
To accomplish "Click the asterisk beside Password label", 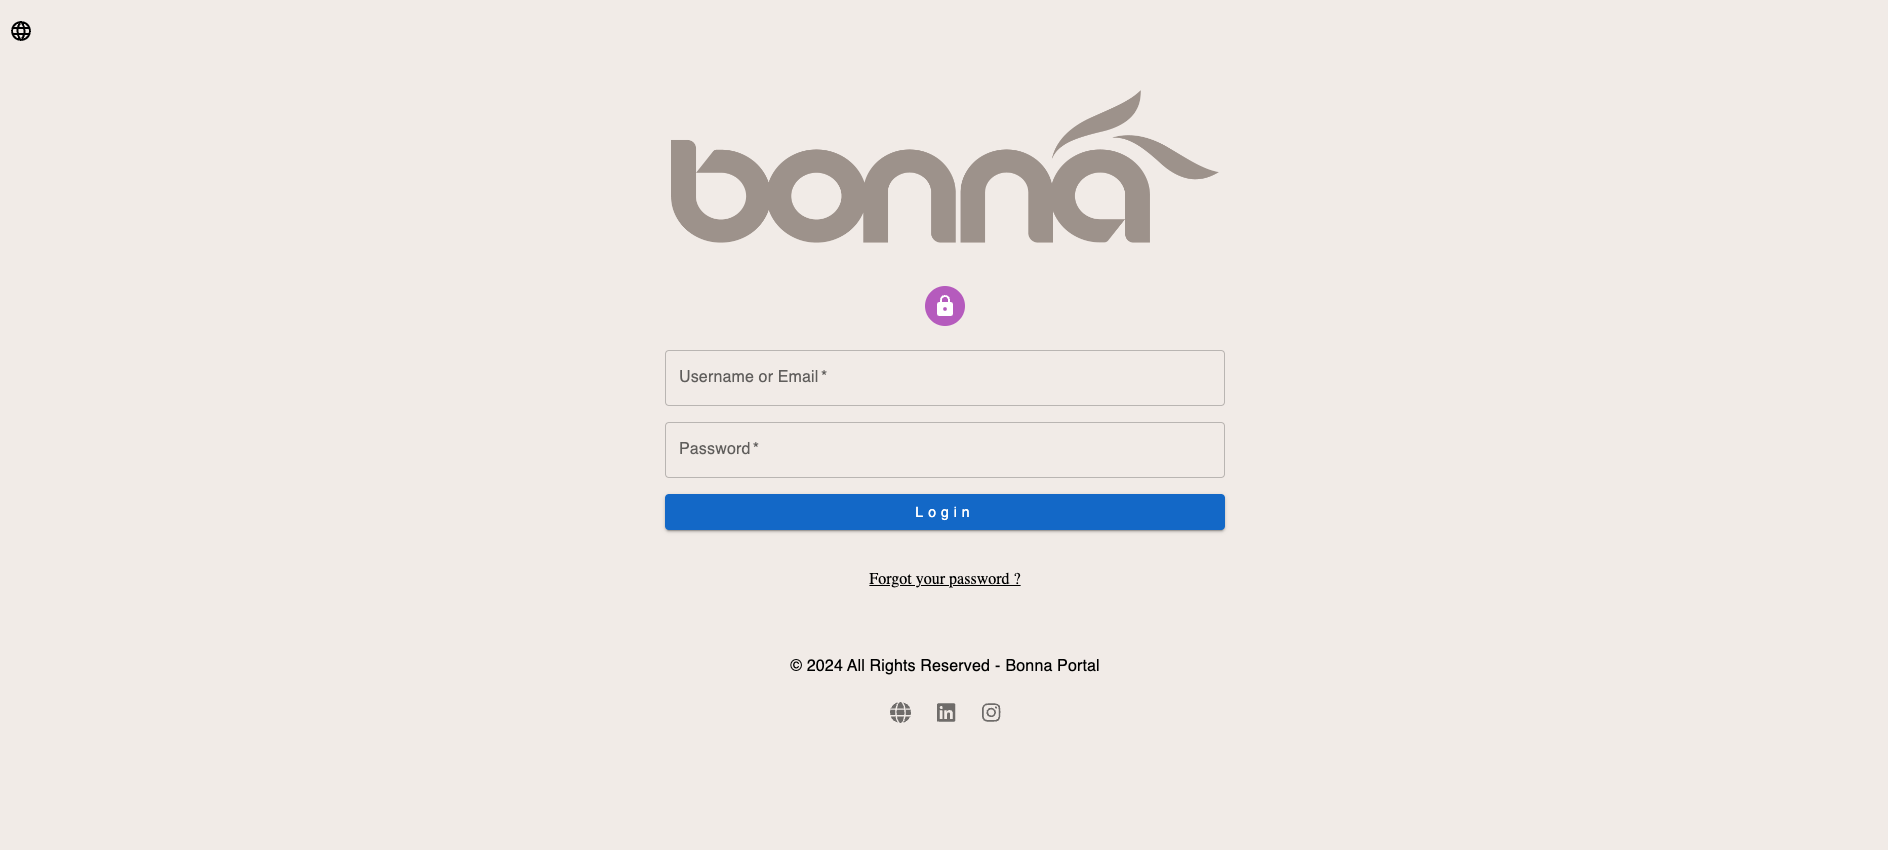I will coord(756,447).
